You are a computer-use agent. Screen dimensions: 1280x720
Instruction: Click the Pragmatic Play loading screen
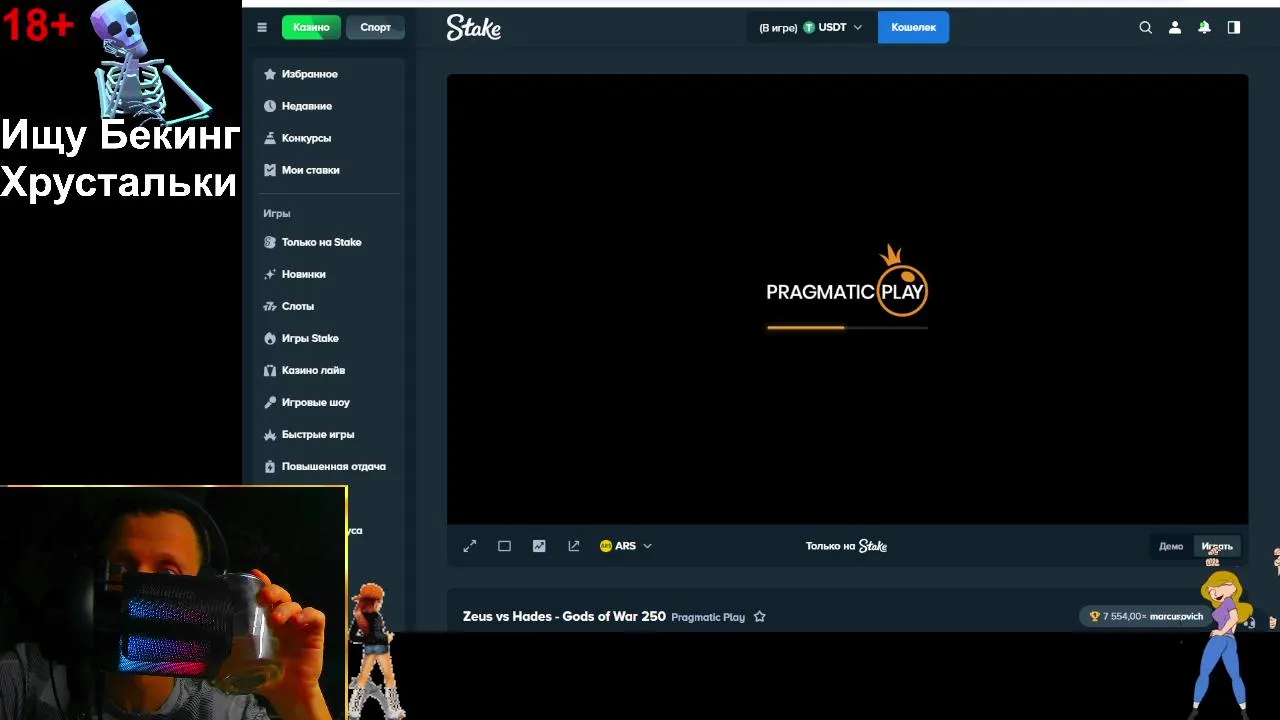(847, 299)
